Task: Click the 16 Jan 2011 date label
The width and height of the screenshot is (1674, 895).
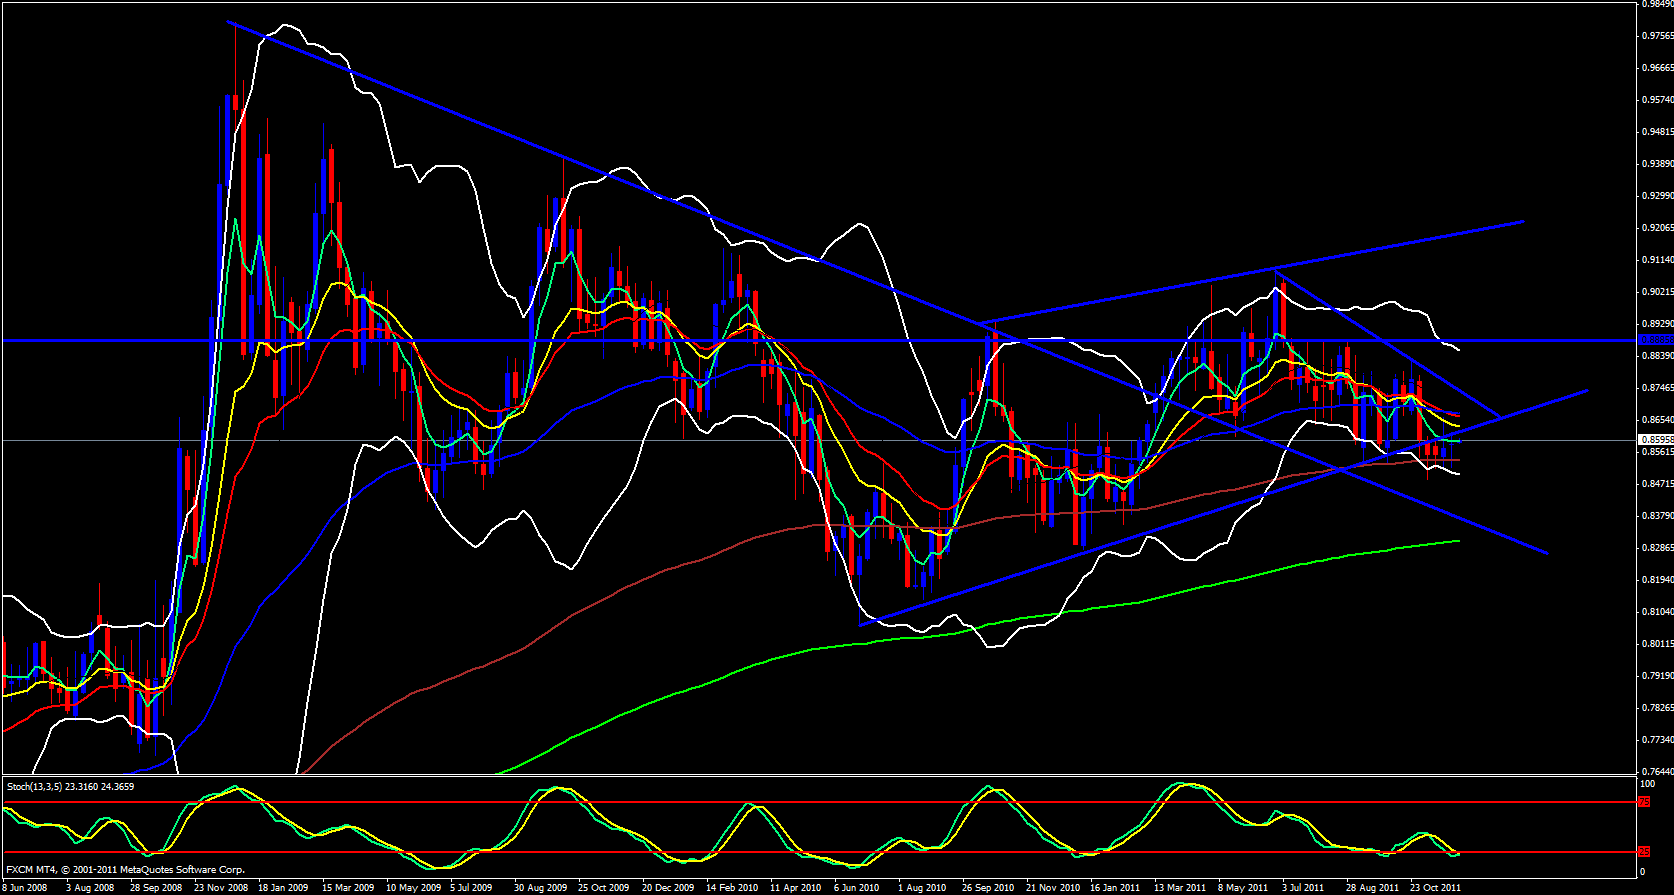Action: (x=1115, y=887)
